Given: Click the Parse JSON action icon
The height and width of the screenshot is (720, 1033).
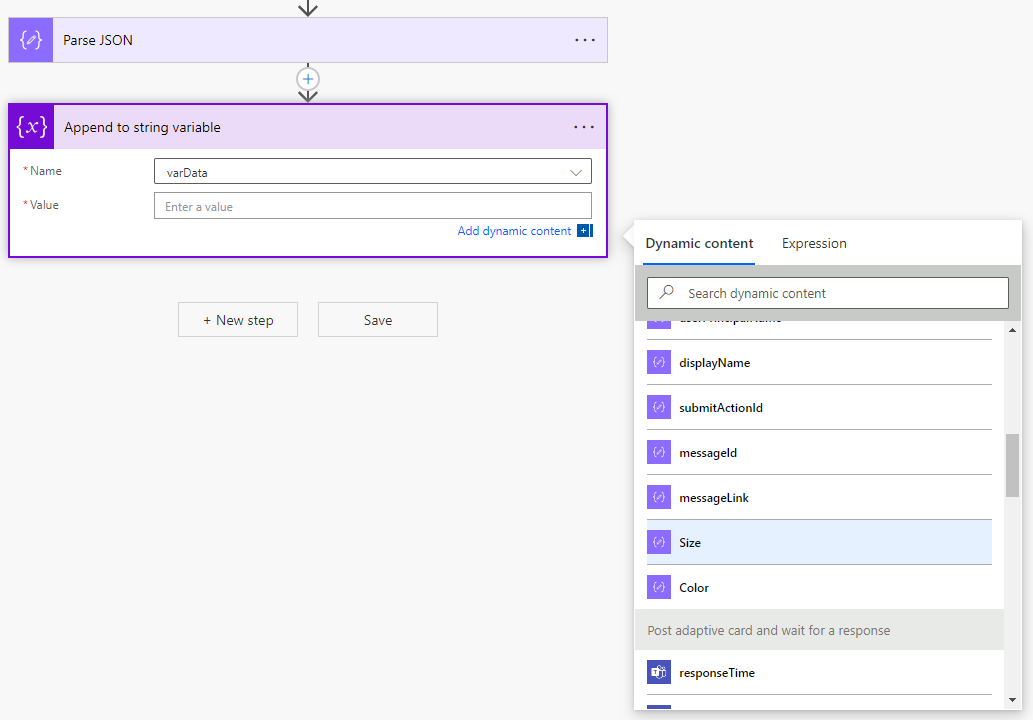Looking at the screenshot, I should [31, 40].
